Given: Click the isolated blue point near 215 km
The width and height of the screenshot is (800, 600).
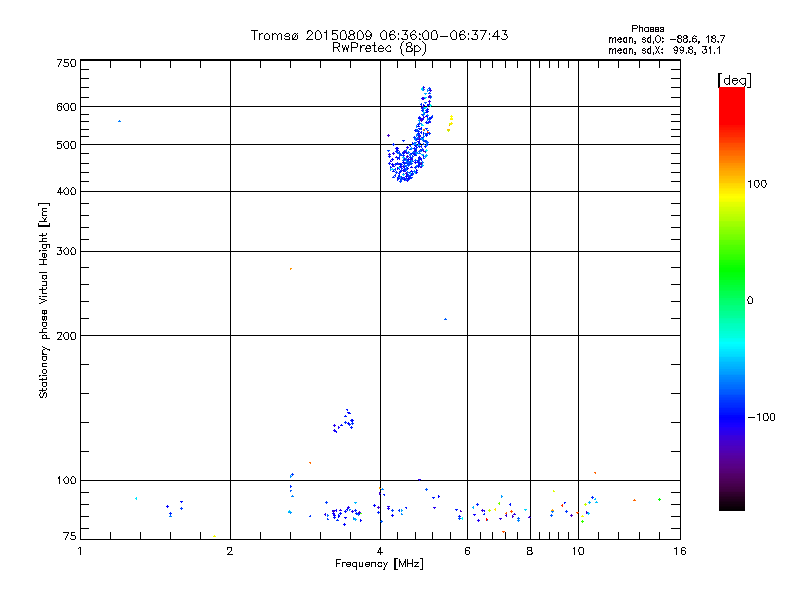Looking at the screenshot, I should (445, 319).
